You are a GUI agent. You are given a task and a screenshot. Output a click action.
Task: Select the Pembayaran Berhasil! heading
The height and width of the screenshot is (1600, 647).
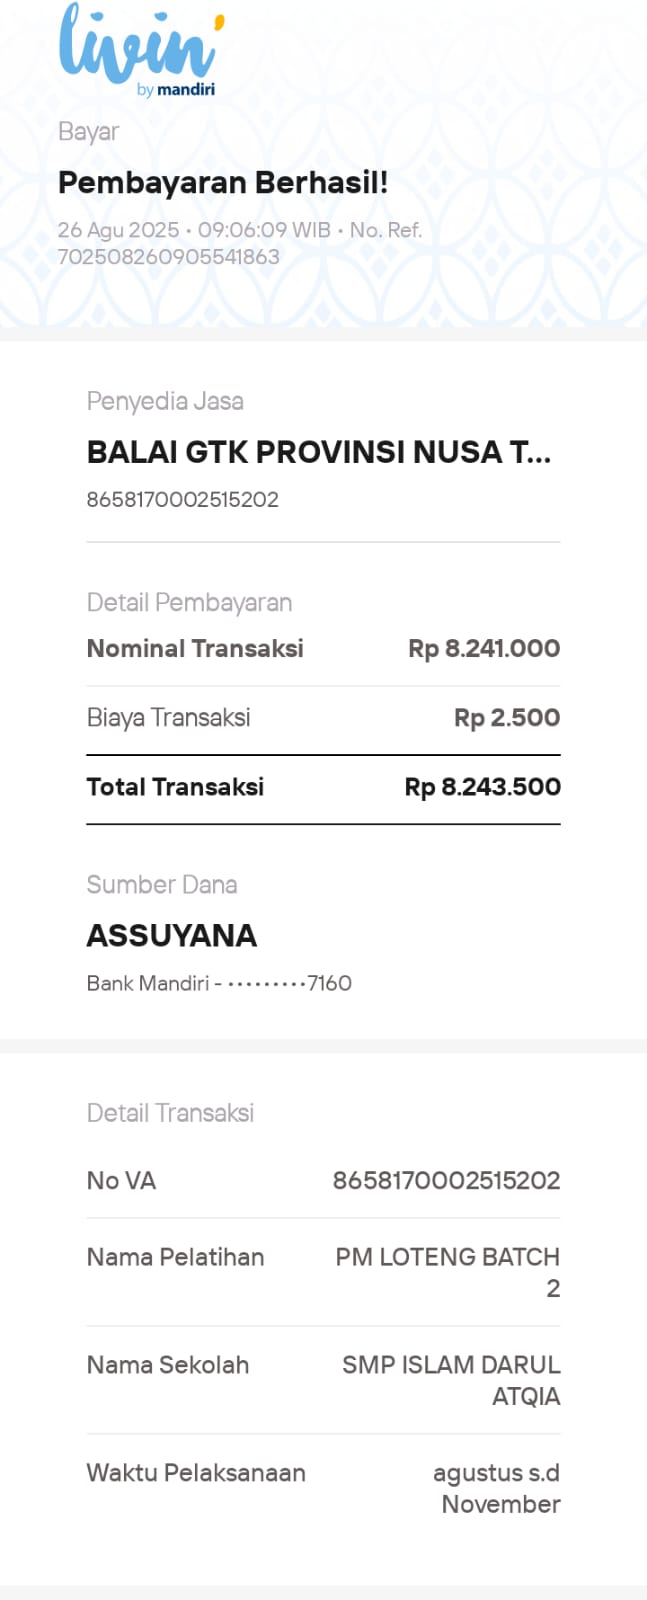pyautogui.click(x=223, y=183)
